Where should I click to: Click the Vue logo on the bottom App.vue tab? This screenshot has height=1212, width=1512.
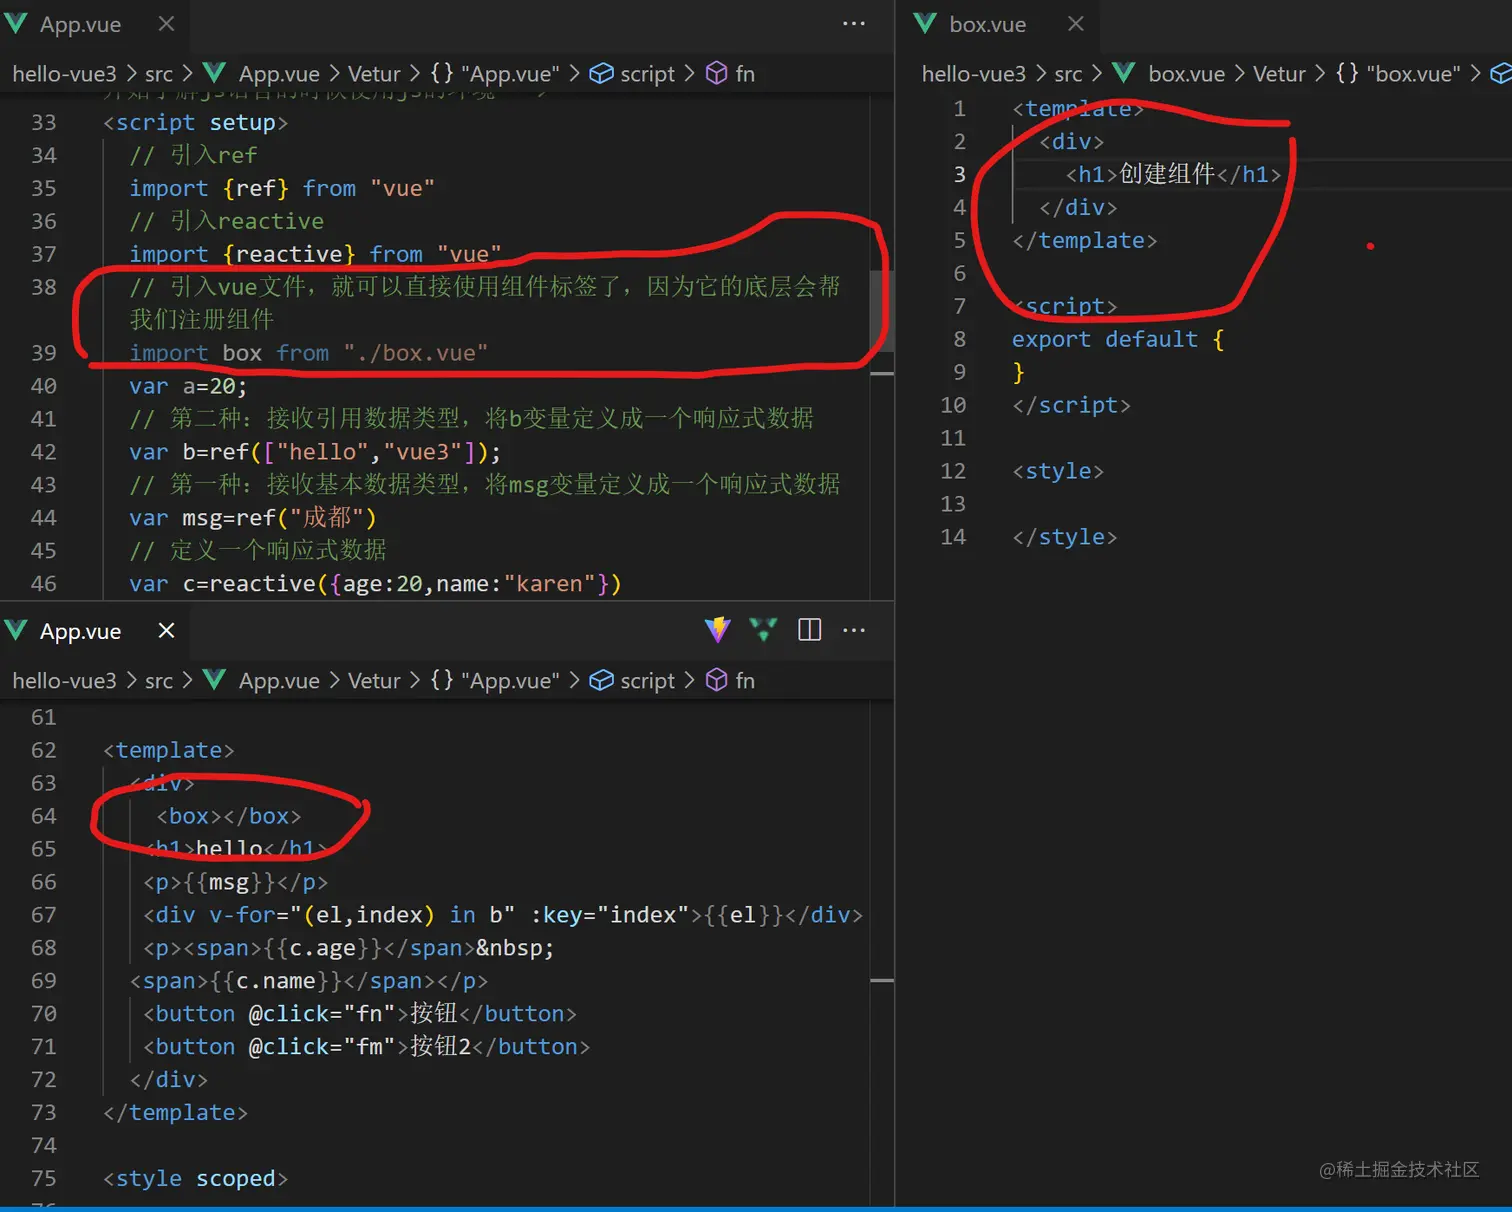(x=16, y=631)
